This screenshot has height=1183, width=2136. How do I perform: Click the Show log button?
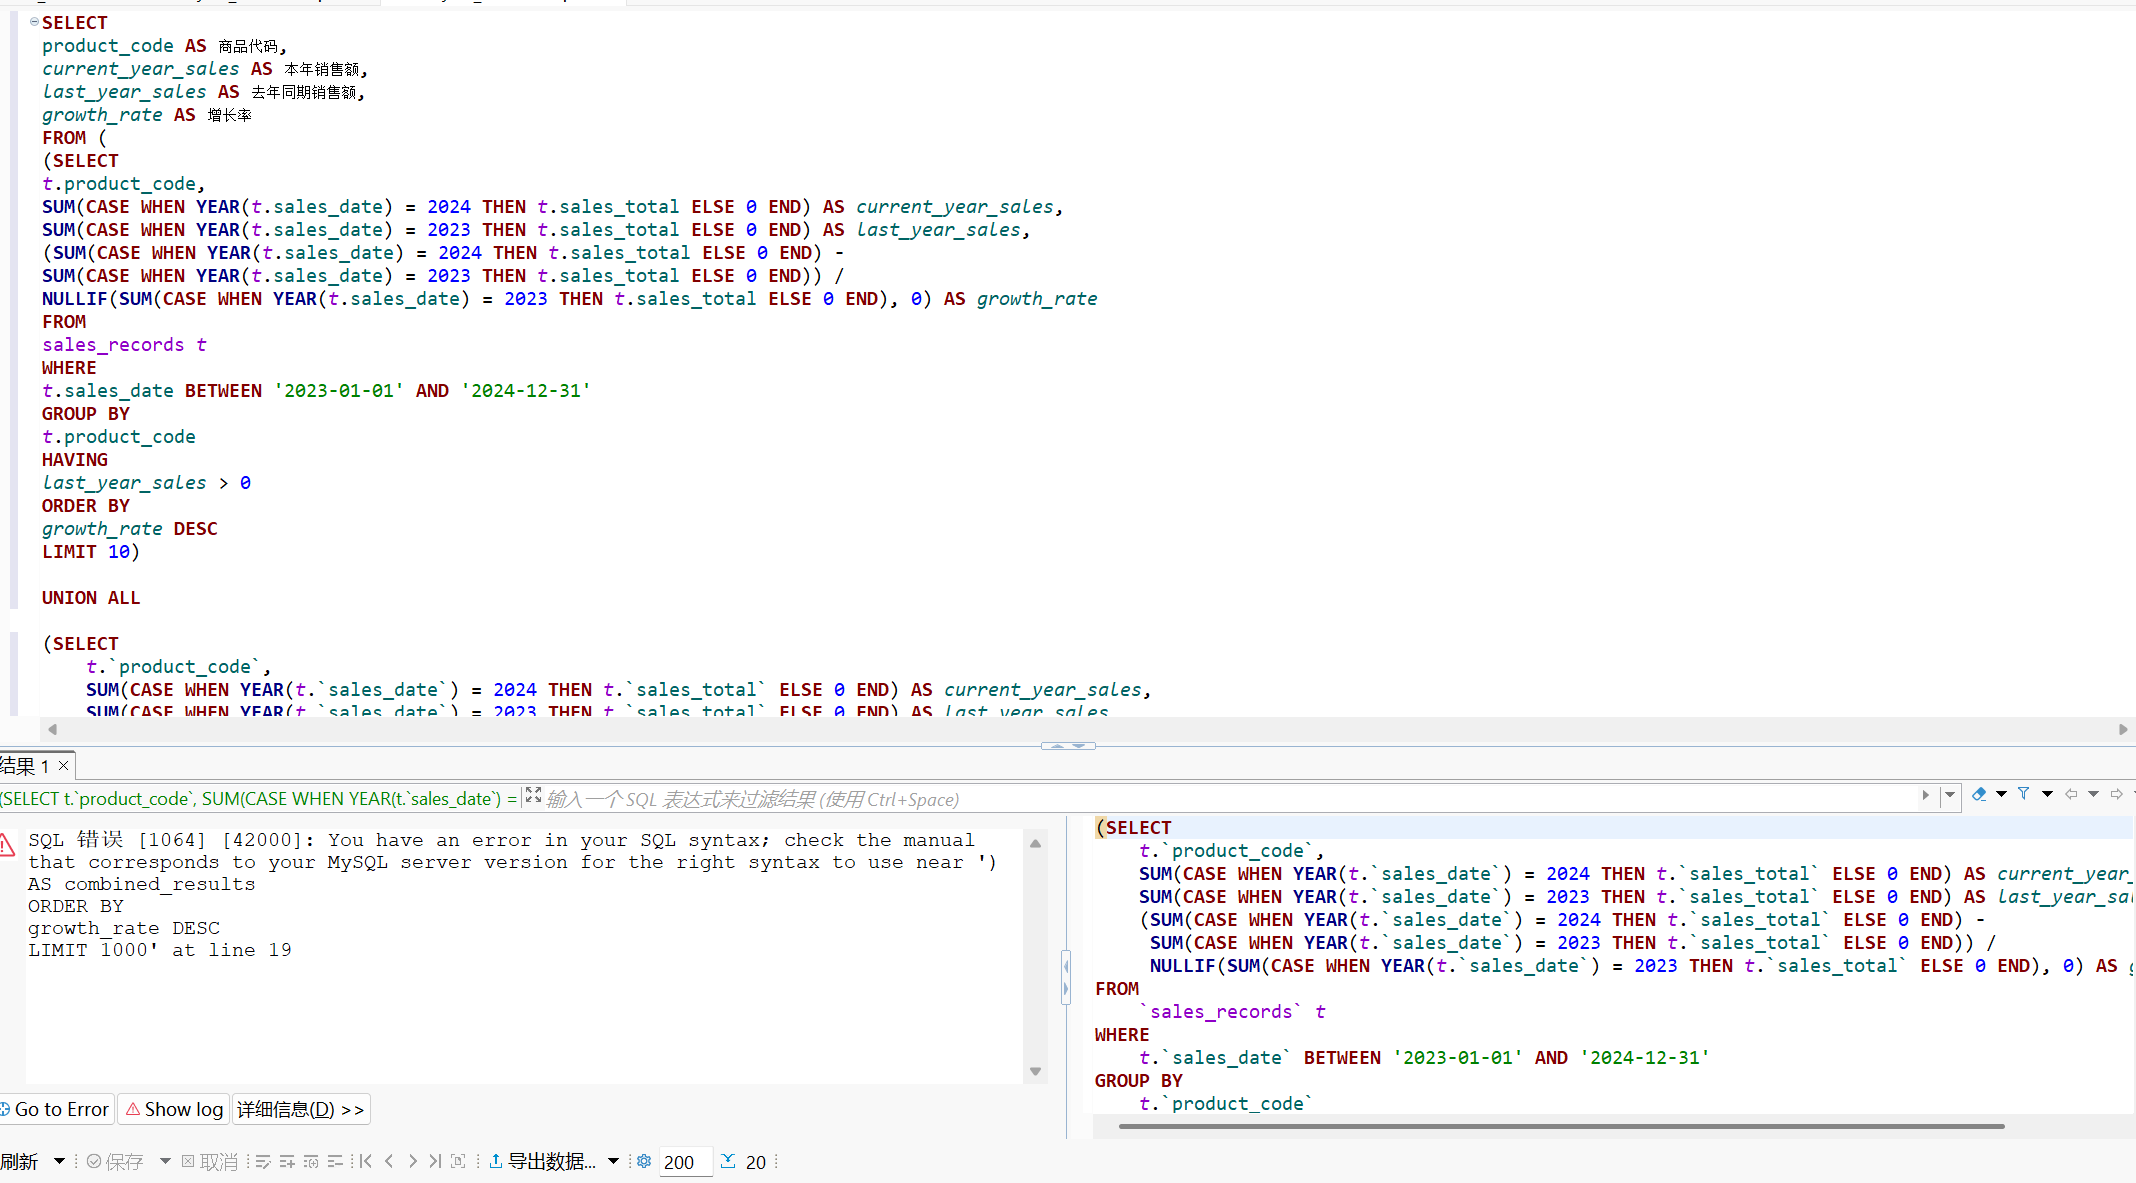pos(174,1109)
